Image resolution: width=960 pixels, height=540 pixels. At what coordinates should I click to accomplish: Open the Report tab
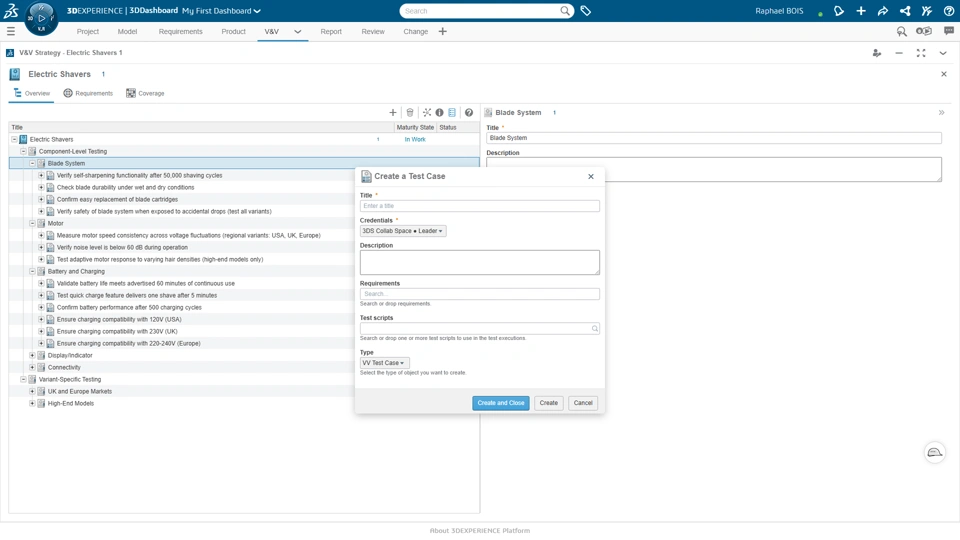pos(331,32)
